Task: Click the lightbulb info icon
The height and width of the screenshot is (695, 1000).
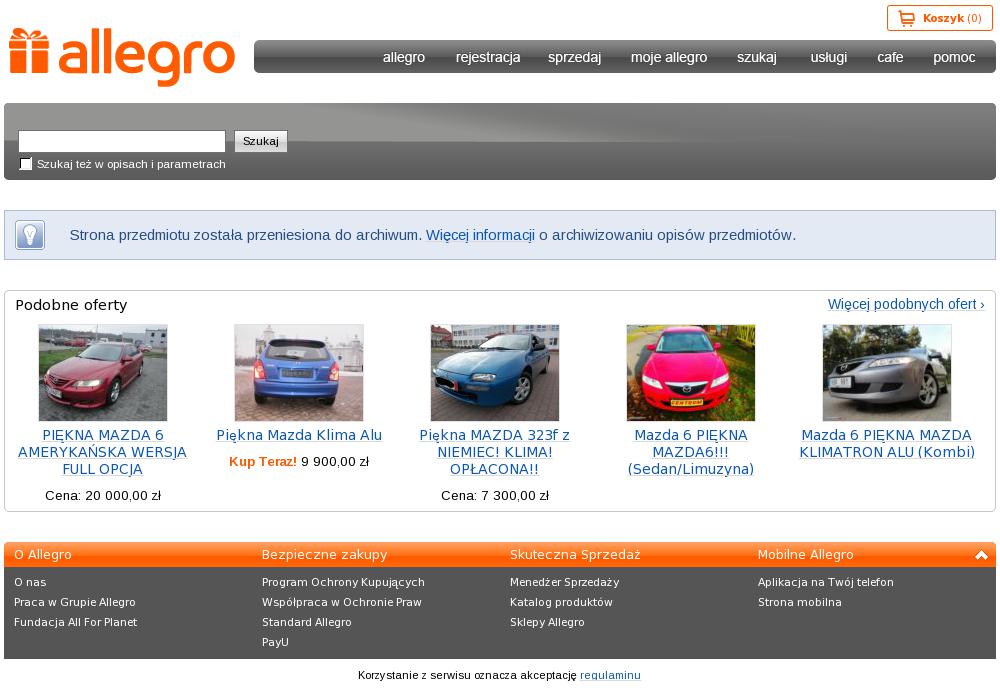Action: click(x=30, y=235)
